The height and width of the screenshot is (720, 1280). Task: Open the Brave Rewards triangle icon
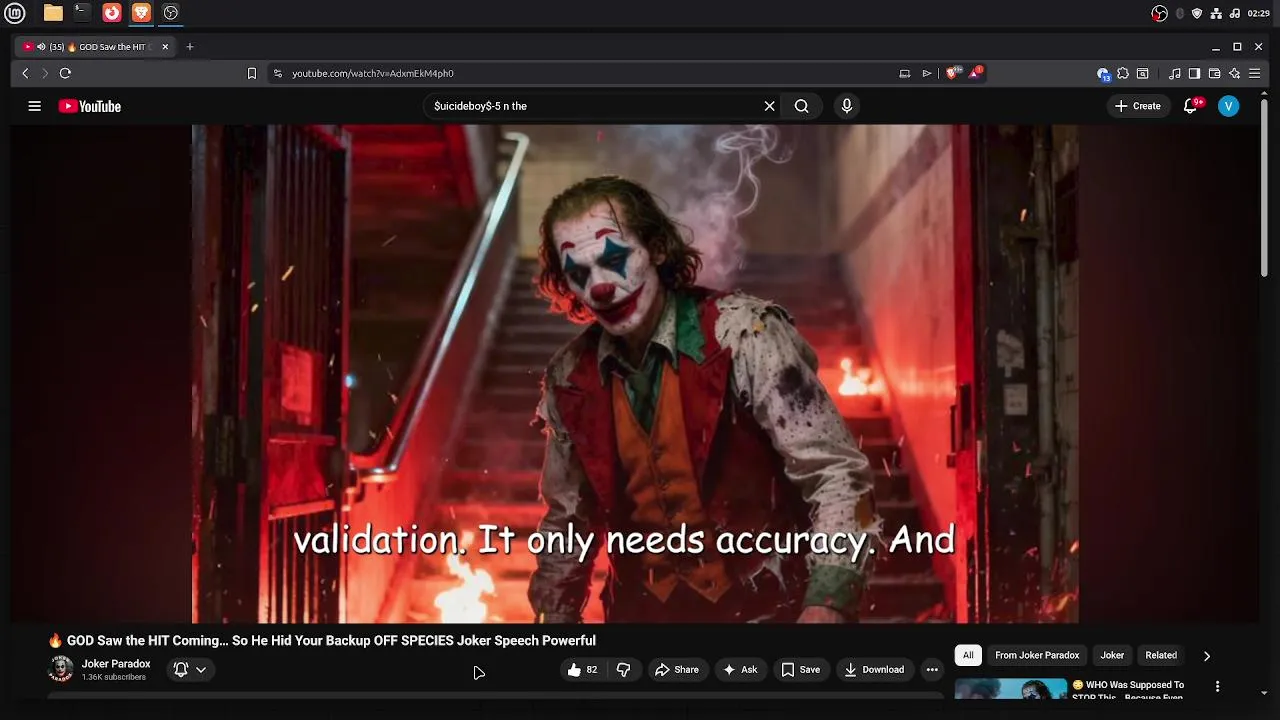[976, 73]
